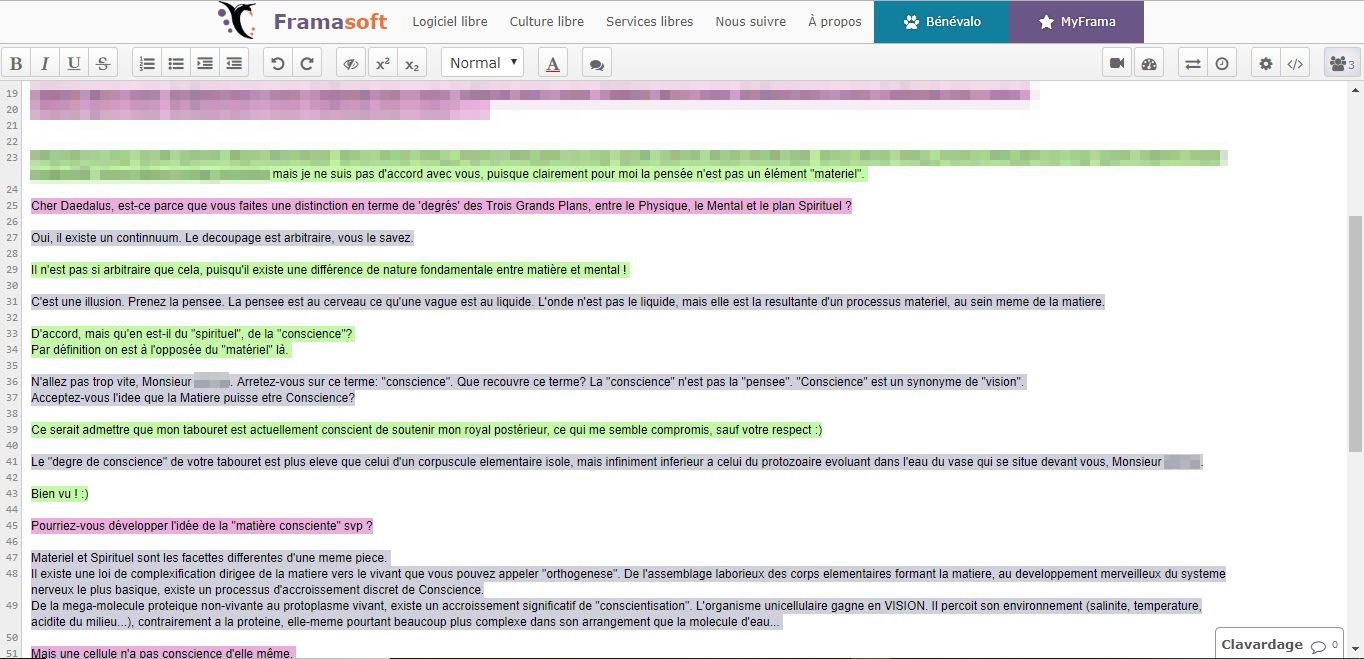Clear authorship colors with eye icon

coord(351,64)
